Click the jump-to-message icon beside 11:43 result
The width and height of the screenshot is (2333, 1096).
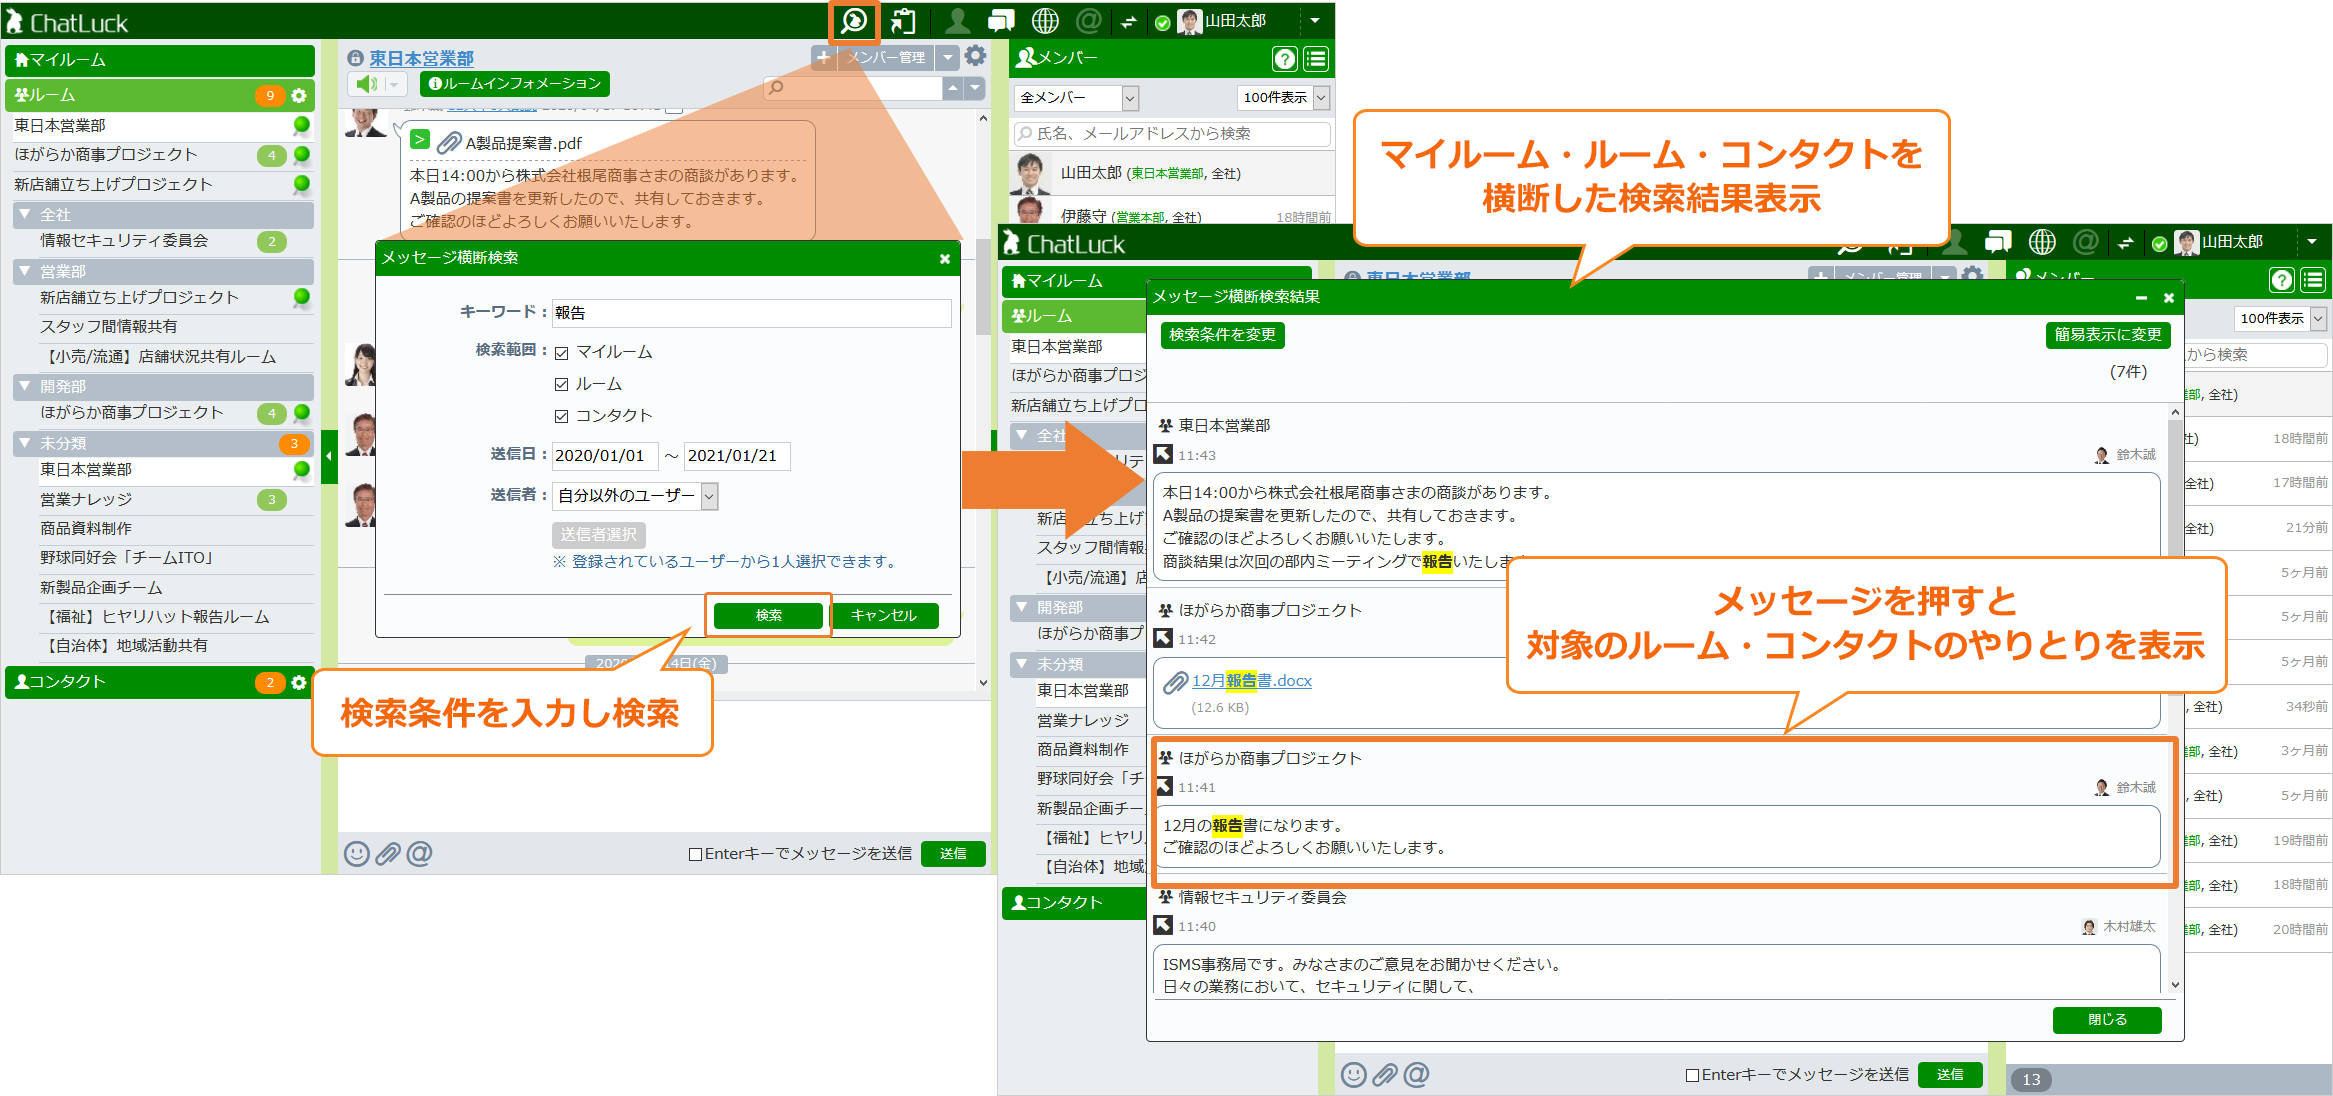point(1163,454)
